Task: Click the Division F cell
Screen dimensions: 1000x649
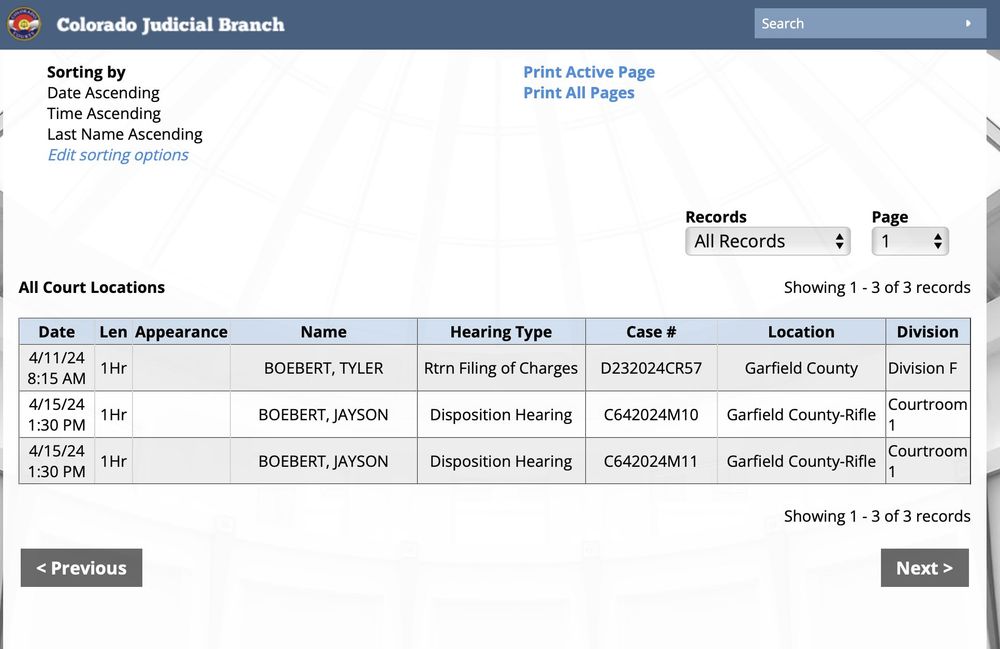Action: pyautogui.click(x=927, y=368)
